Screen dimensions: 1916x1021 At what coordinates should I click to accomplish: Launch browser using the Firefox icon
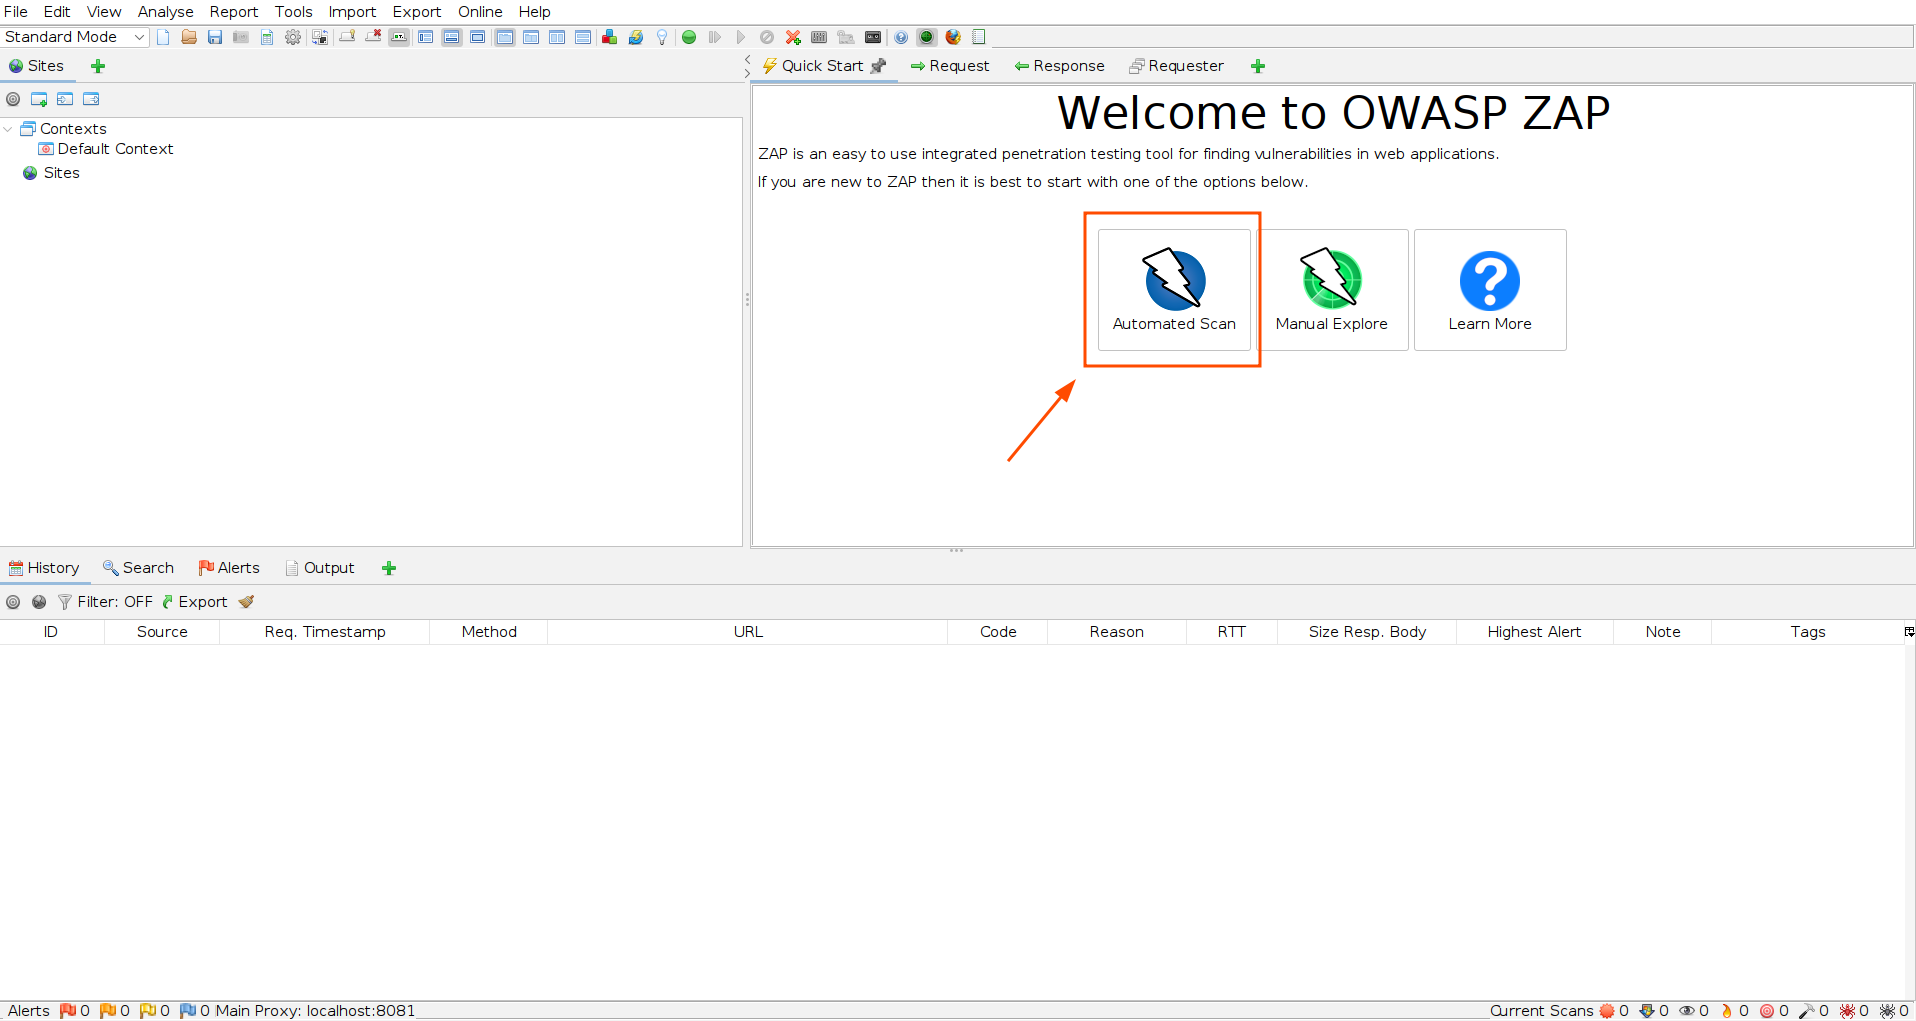click(953, 37)
